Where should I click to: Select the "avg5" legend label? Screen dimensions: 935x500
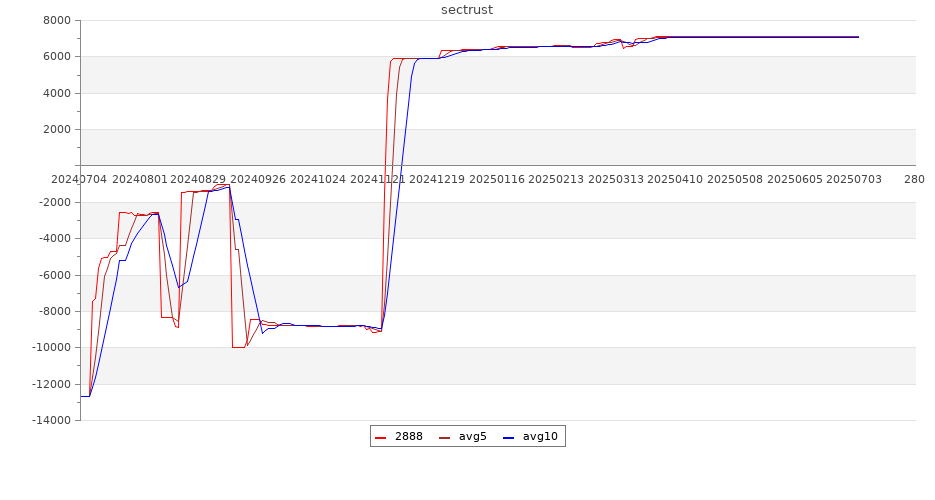(x=472, y=436)
